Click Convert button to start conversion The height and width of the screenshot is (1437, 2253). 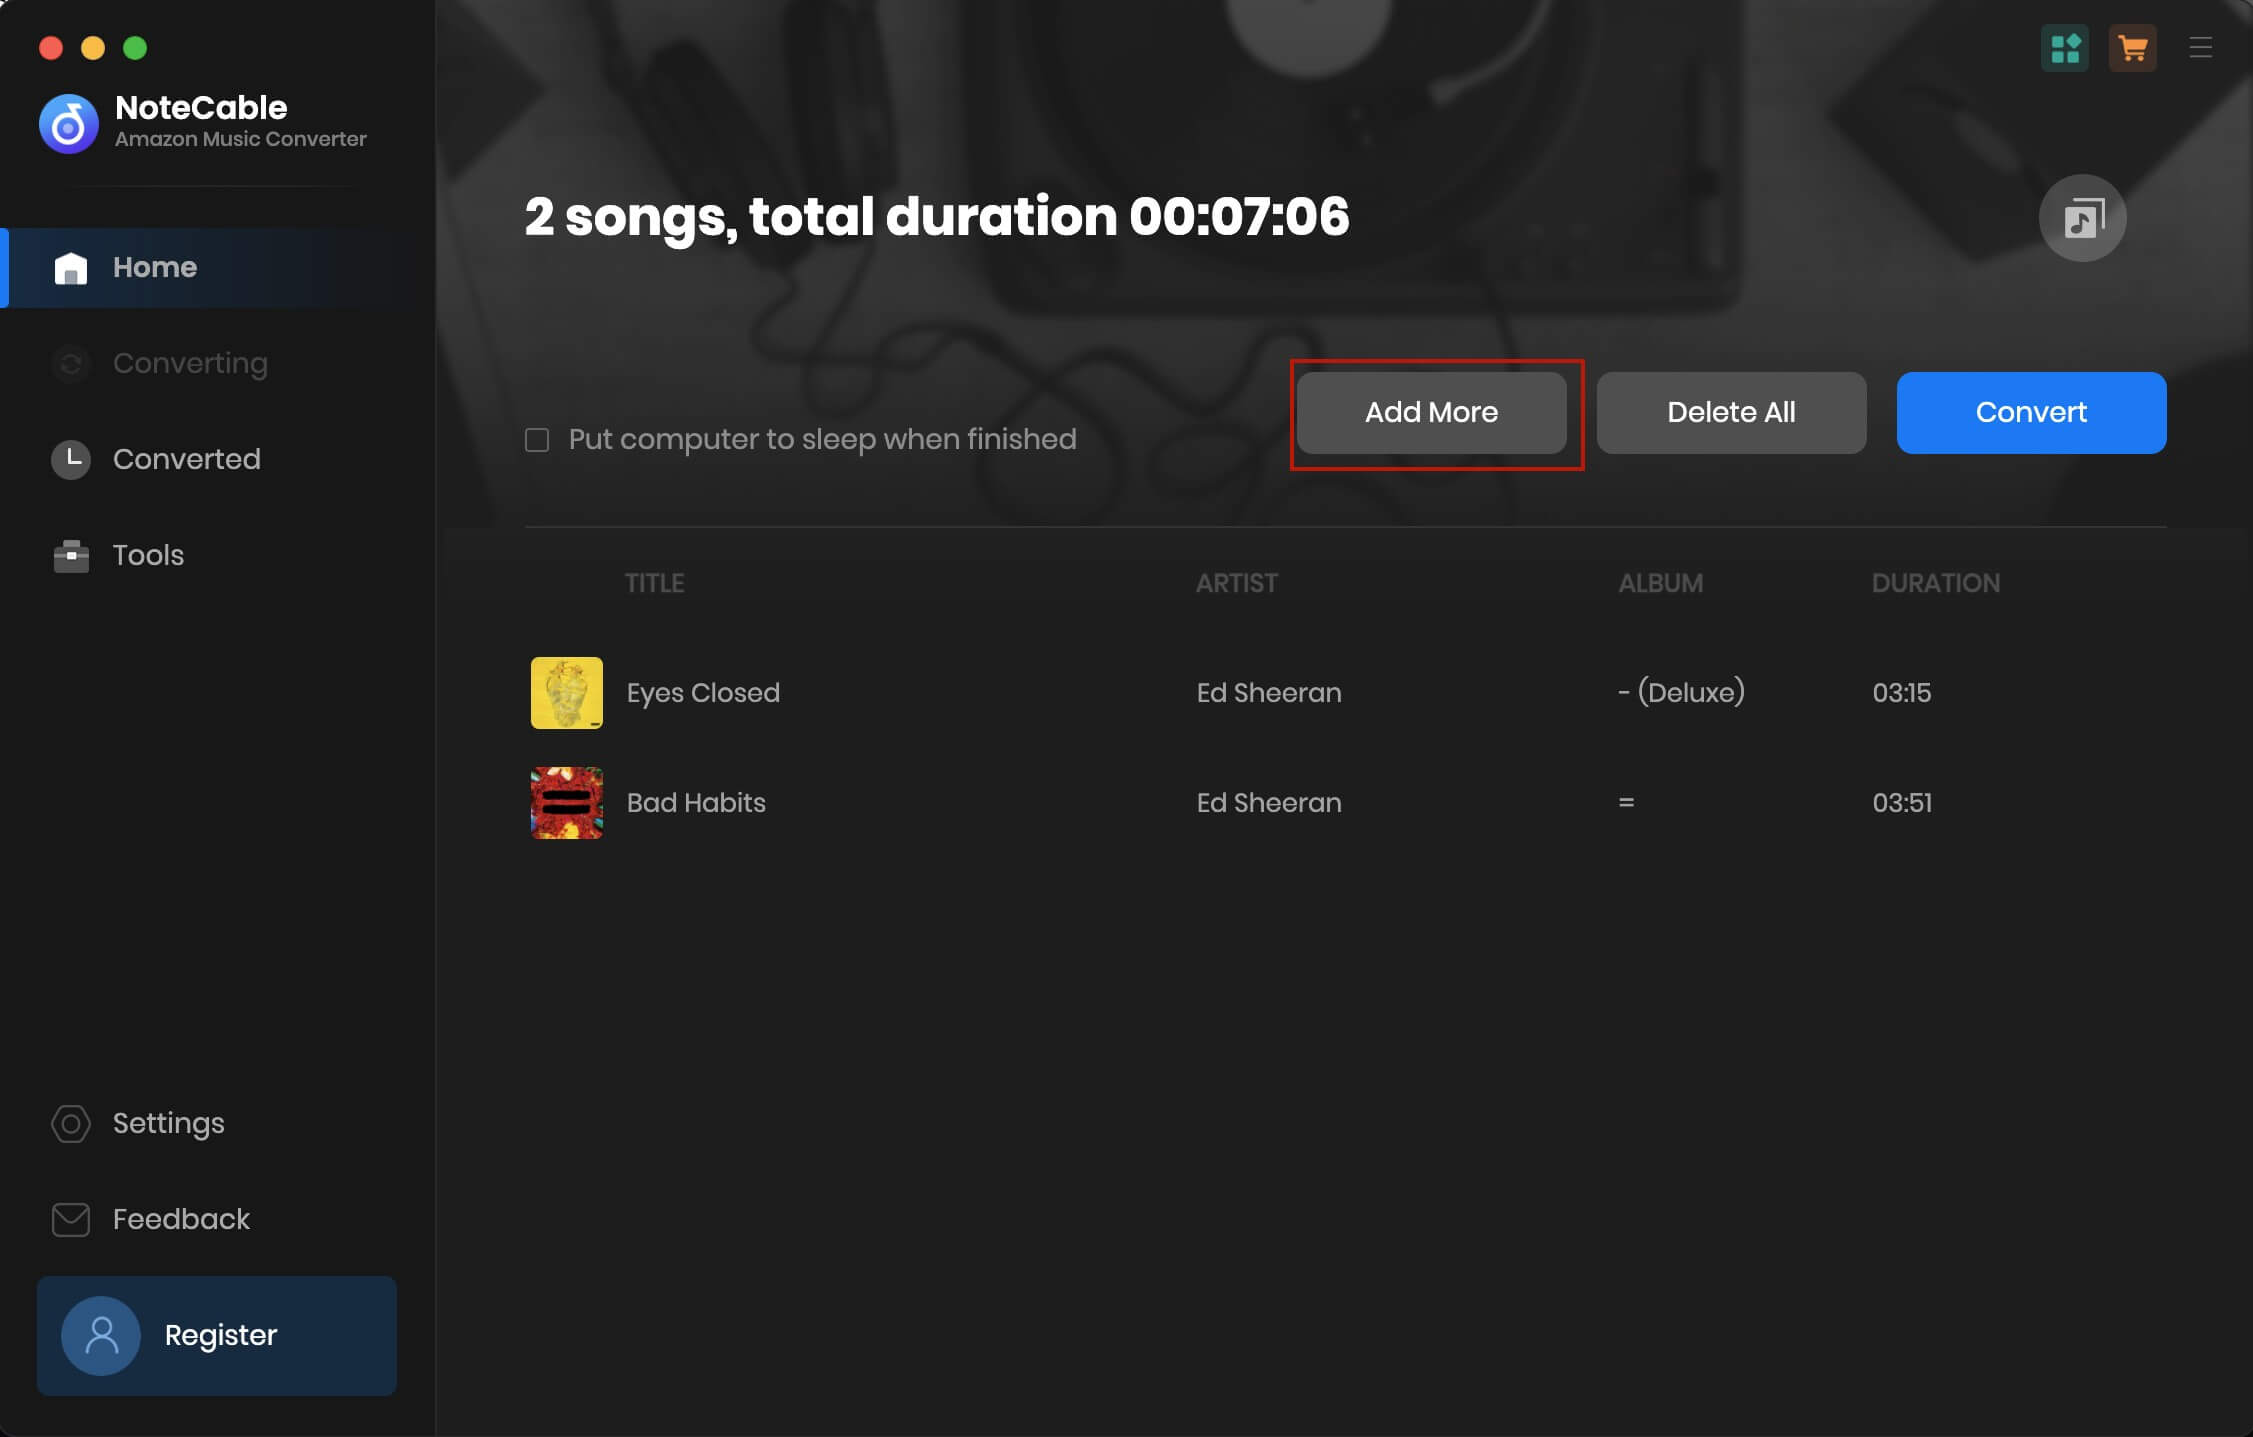click(x=2031, y=412)
